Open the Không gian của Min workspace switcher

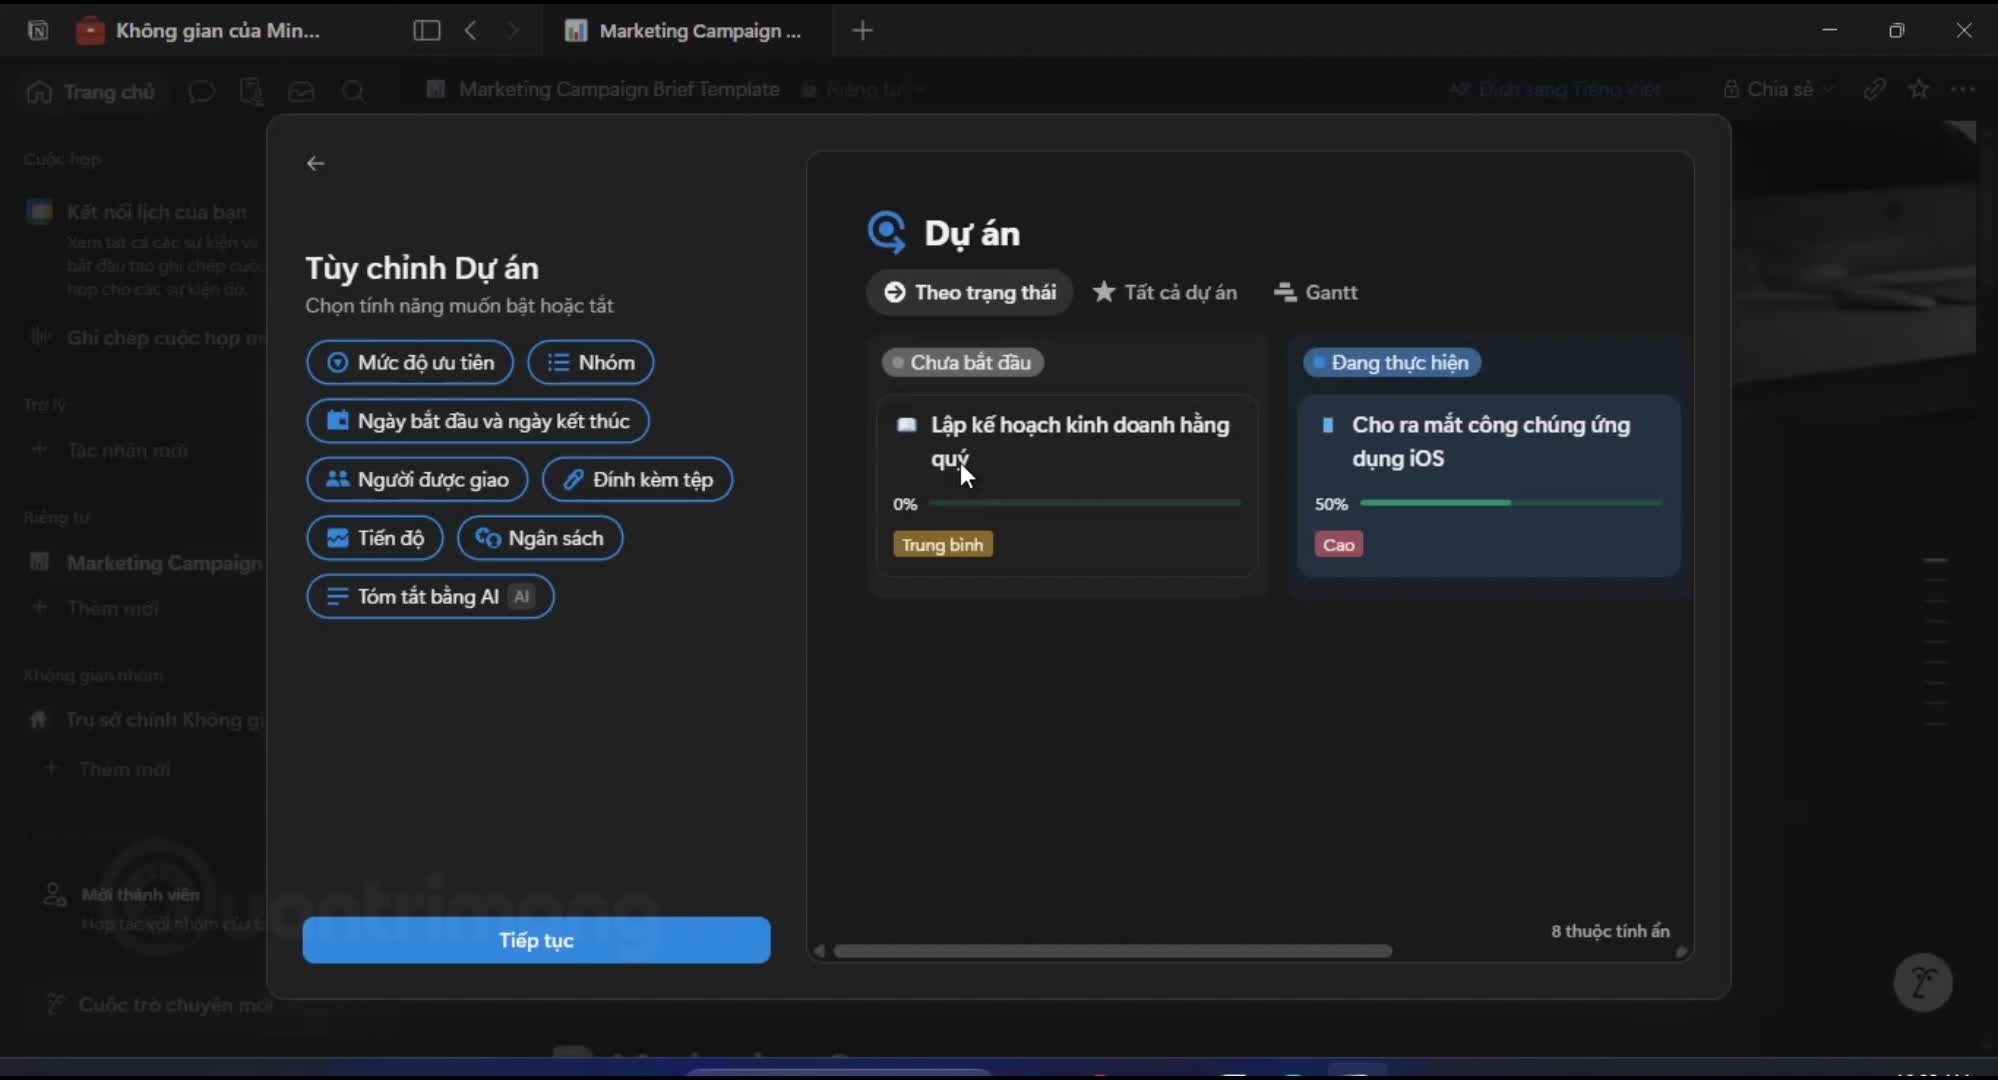[x=200, y=30]
